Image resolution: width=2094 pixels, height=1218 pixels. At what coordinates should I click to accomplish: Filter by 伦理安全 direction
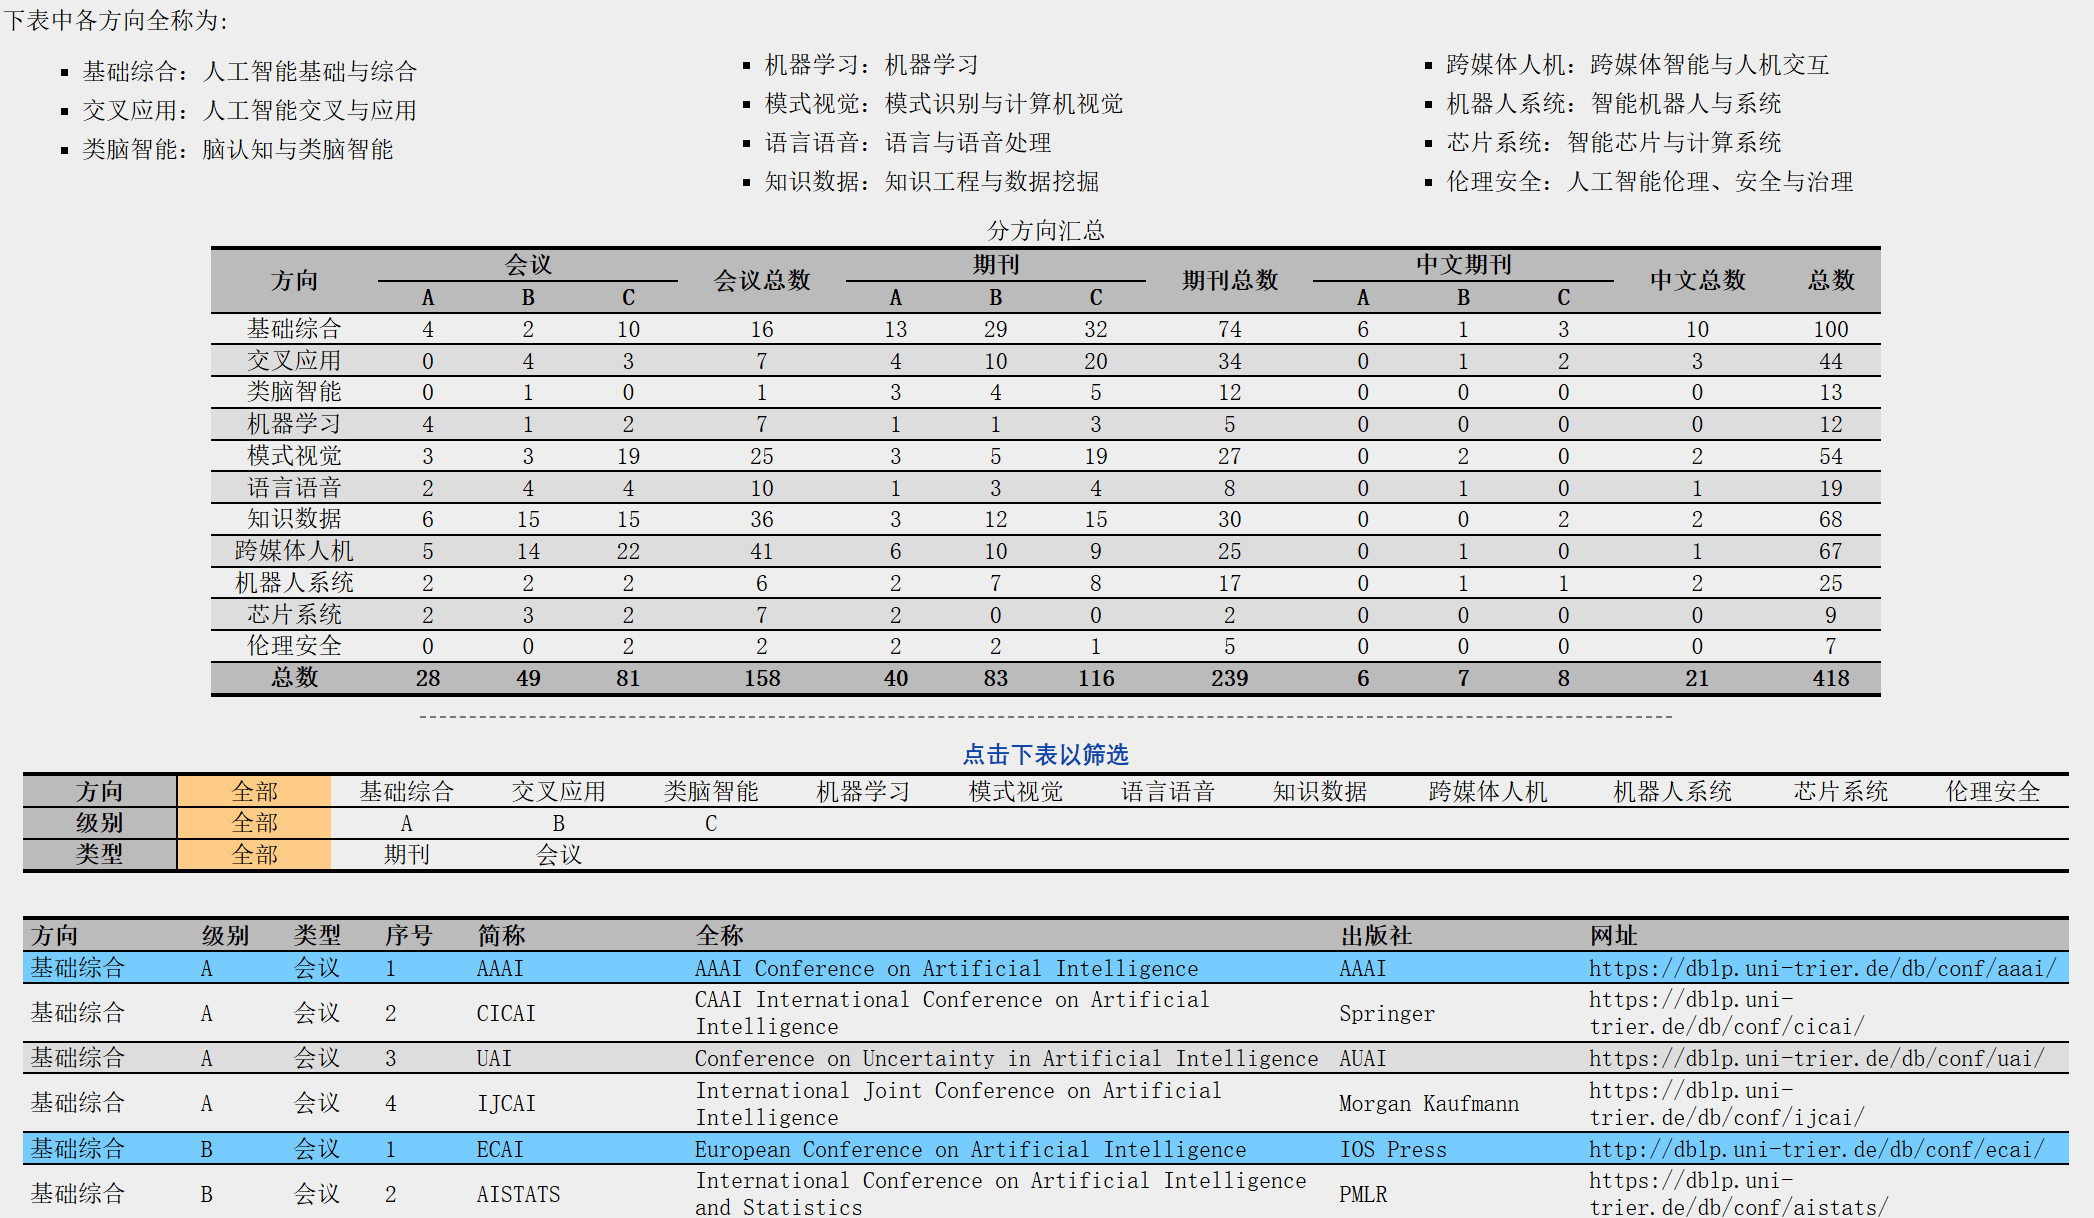click(1992, 792)
